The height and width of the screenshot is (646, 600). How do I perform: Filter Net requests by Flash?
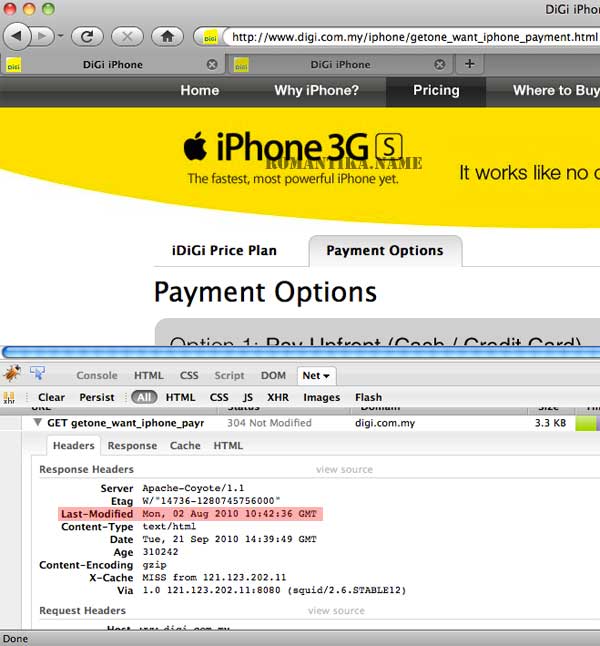368,397
